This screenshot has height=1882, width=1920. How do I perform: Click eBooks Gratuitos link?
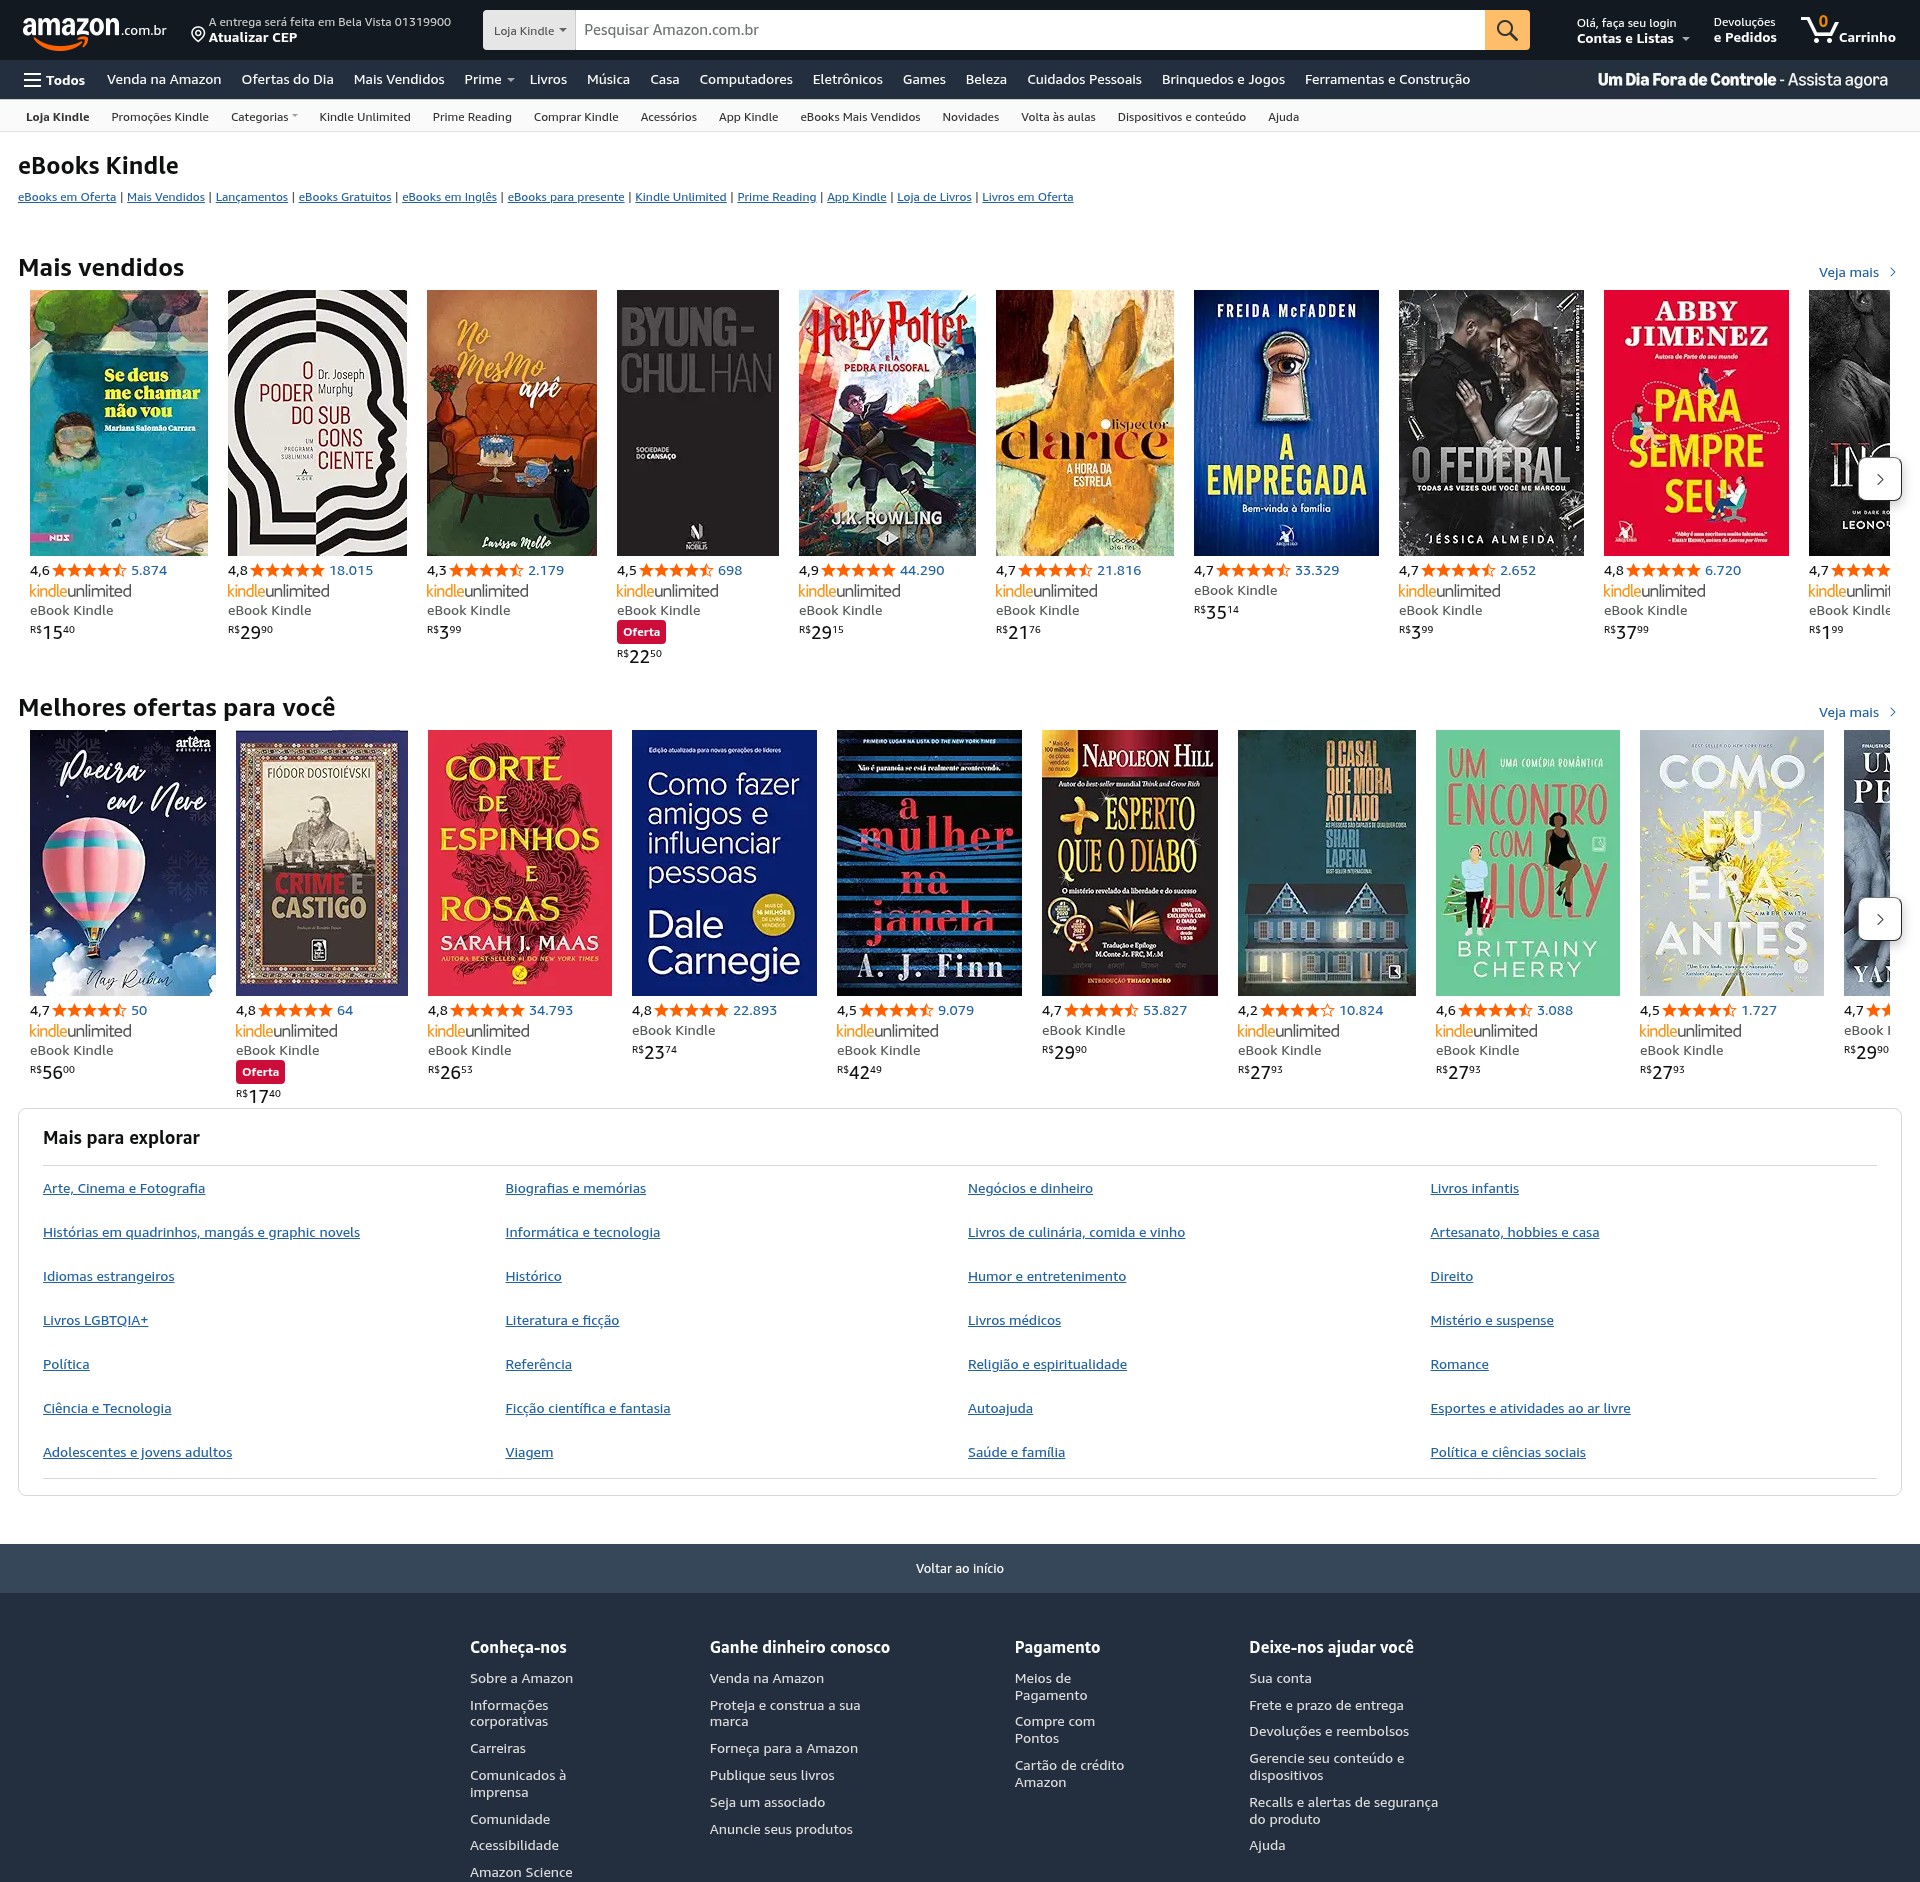click(345, 197)
